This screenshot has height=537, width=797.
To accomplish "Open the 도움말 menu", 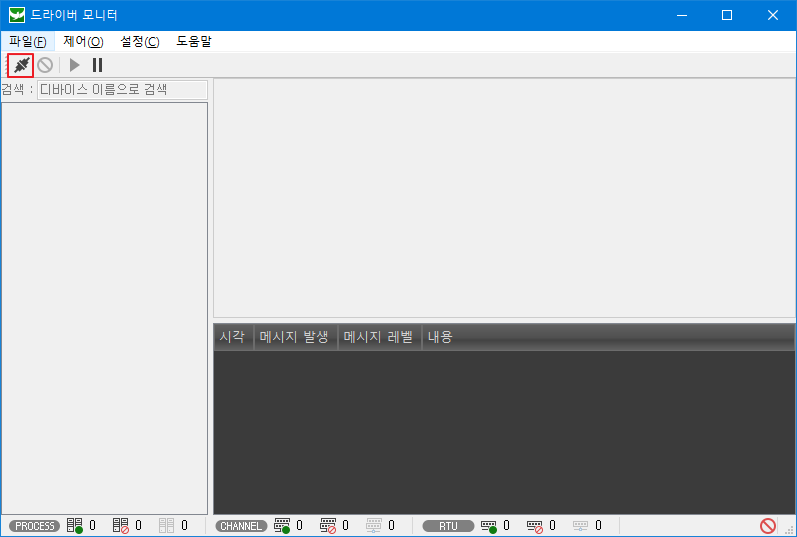I will point(194,41).
